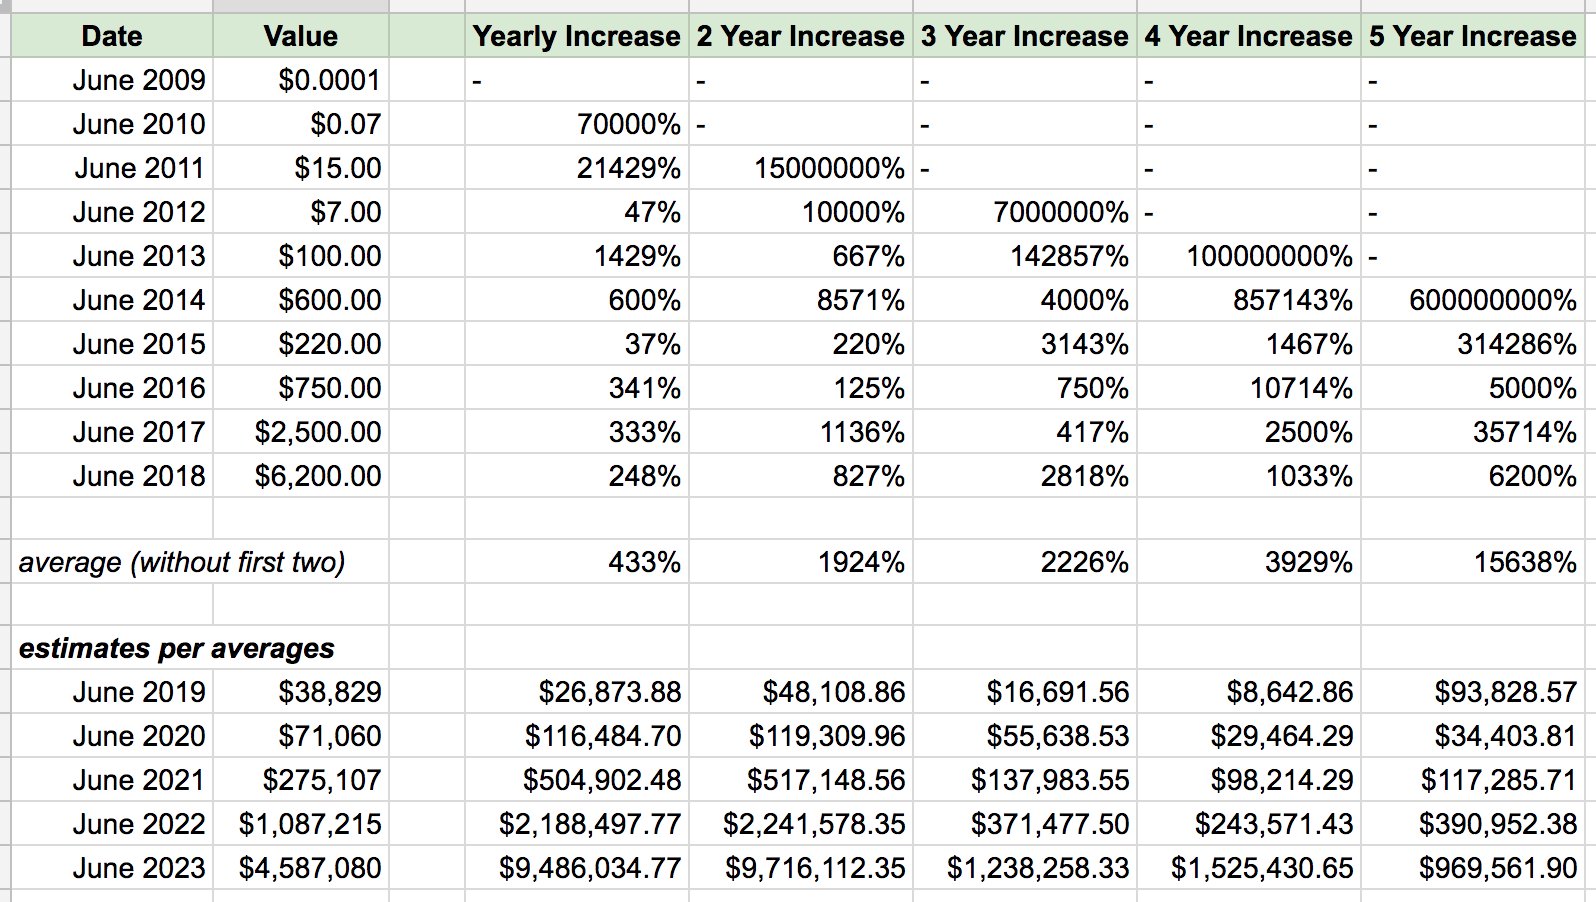Click the cell showing 70000%
The image size is (1596, 902).
click(577, 124)
